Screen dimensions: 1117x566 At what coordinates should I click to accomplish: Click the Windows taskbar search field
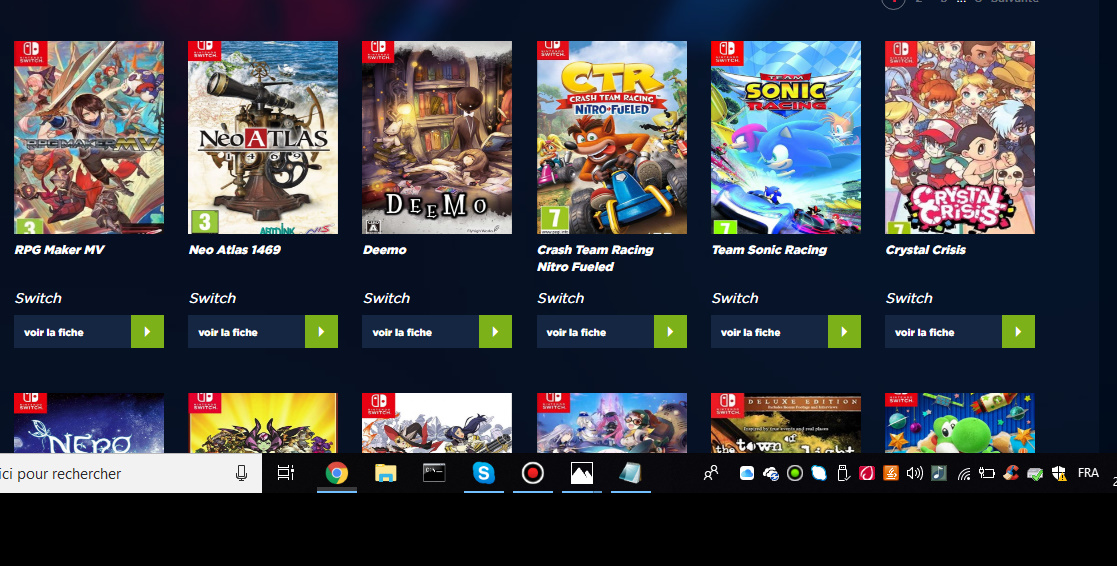click(110, 474)
